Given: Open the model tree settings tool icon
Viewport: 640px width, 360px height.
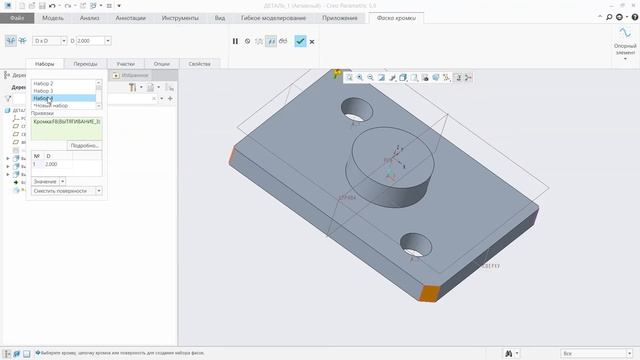Looking at the screenshot, I should [132, 87].
